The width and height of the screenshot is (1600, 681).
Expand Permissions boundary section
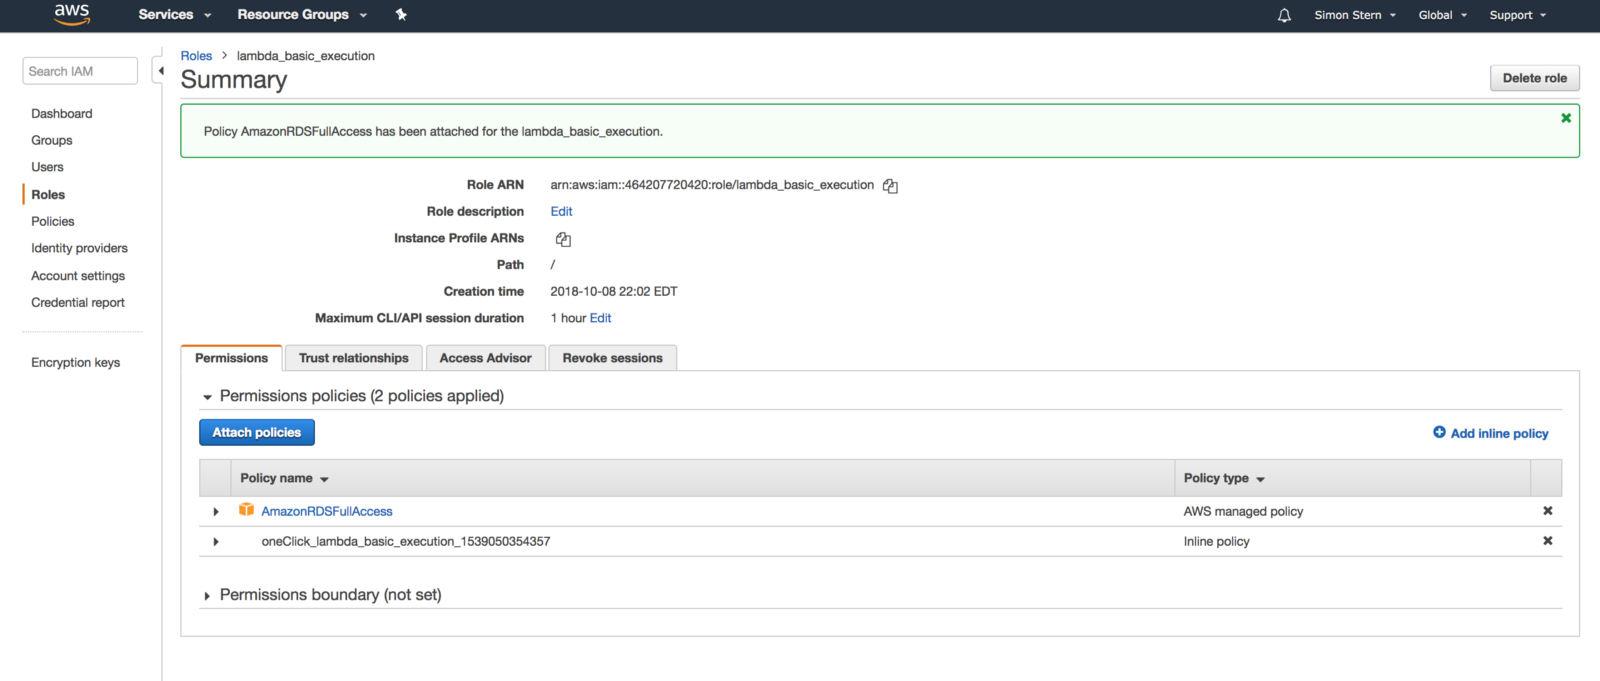(x=207, y=596)
